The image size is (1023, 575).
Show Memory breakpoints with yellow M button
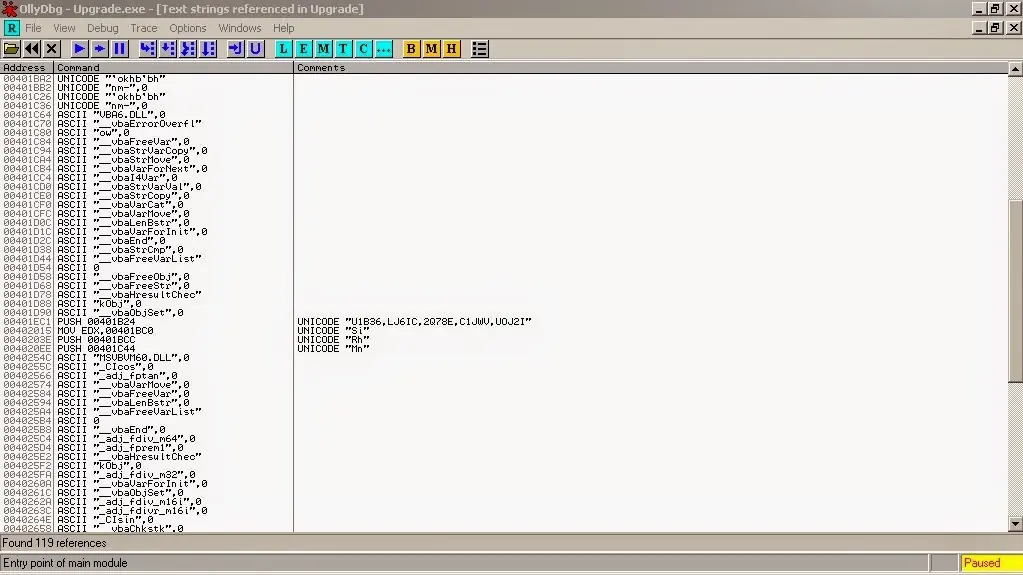point(431,49)
